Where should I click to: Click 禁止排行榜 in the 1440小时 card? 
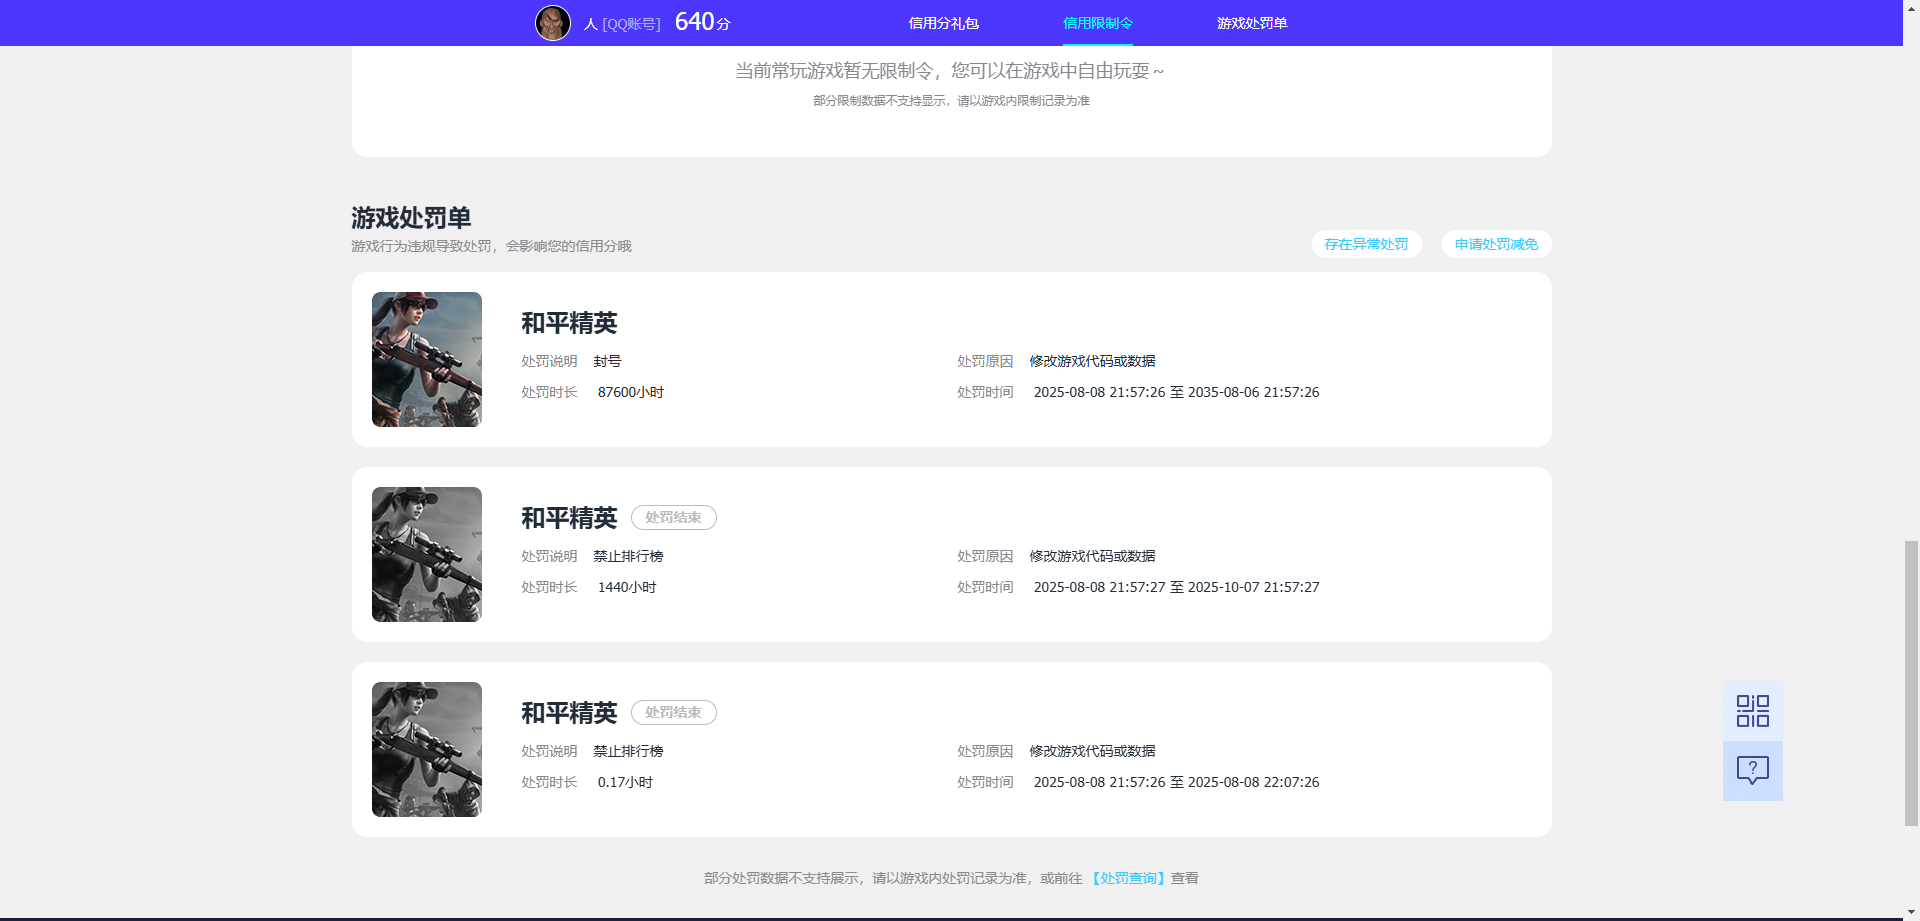[628, 556]
